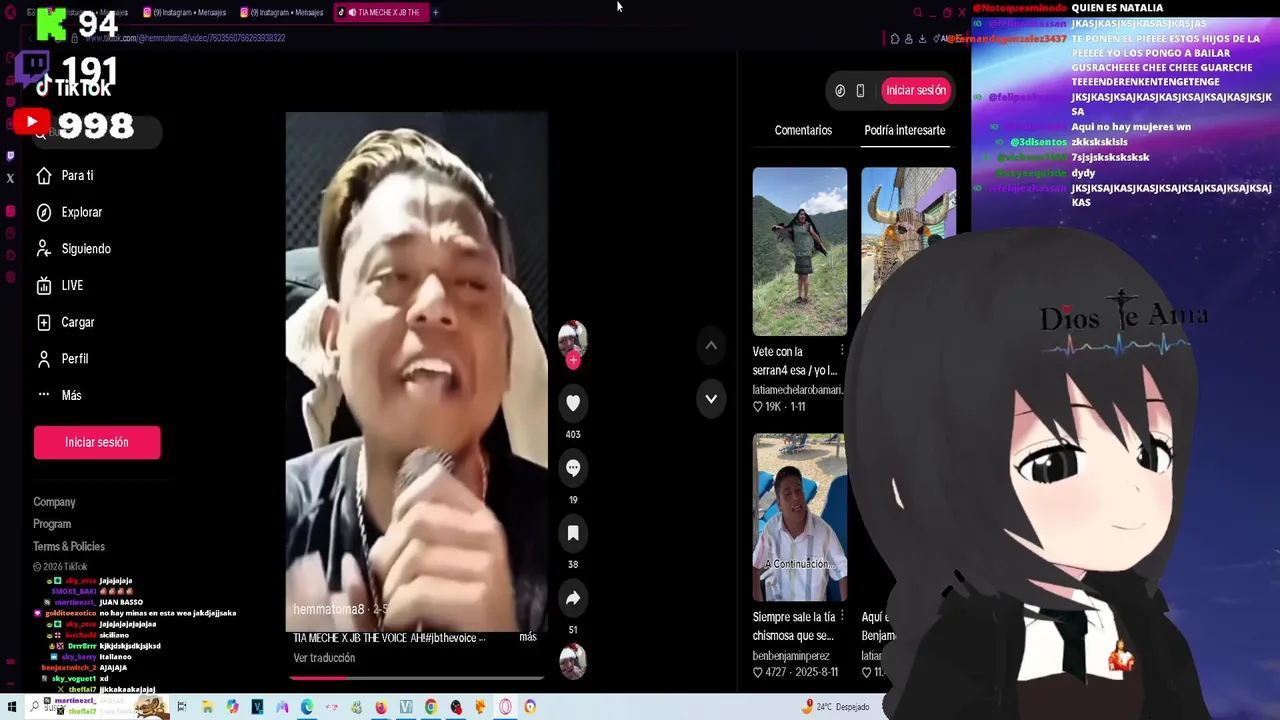
Task: Seek using the video progress bar
Action: click(416, 677)
